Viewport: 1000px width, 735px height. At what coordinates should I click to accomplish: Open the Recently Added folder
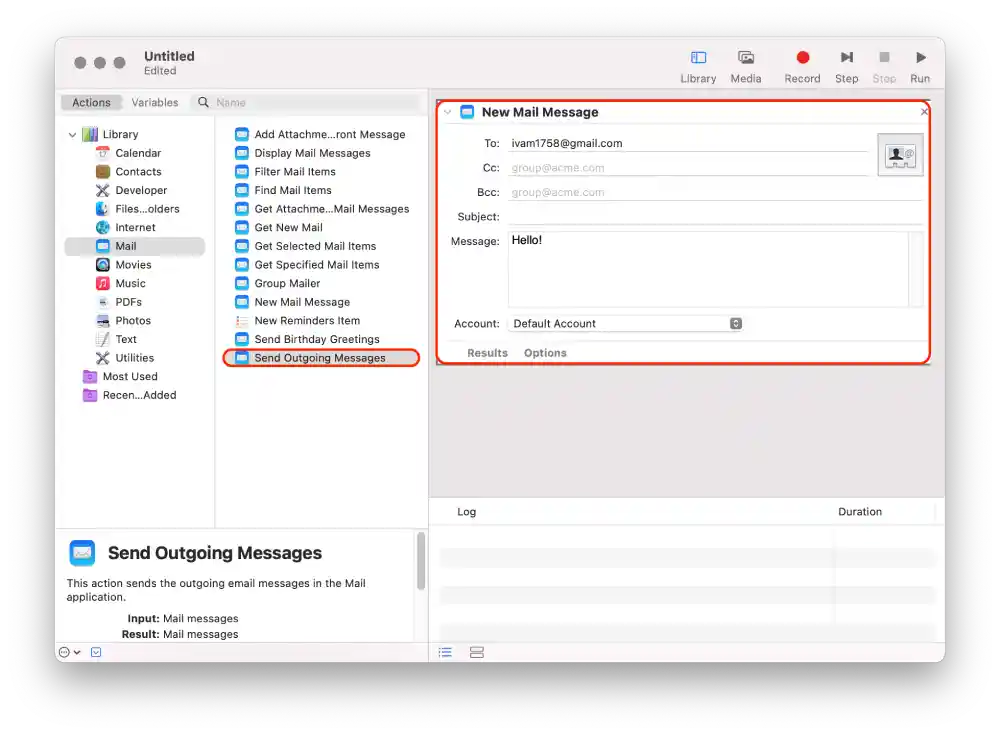(x=129, y=395)
